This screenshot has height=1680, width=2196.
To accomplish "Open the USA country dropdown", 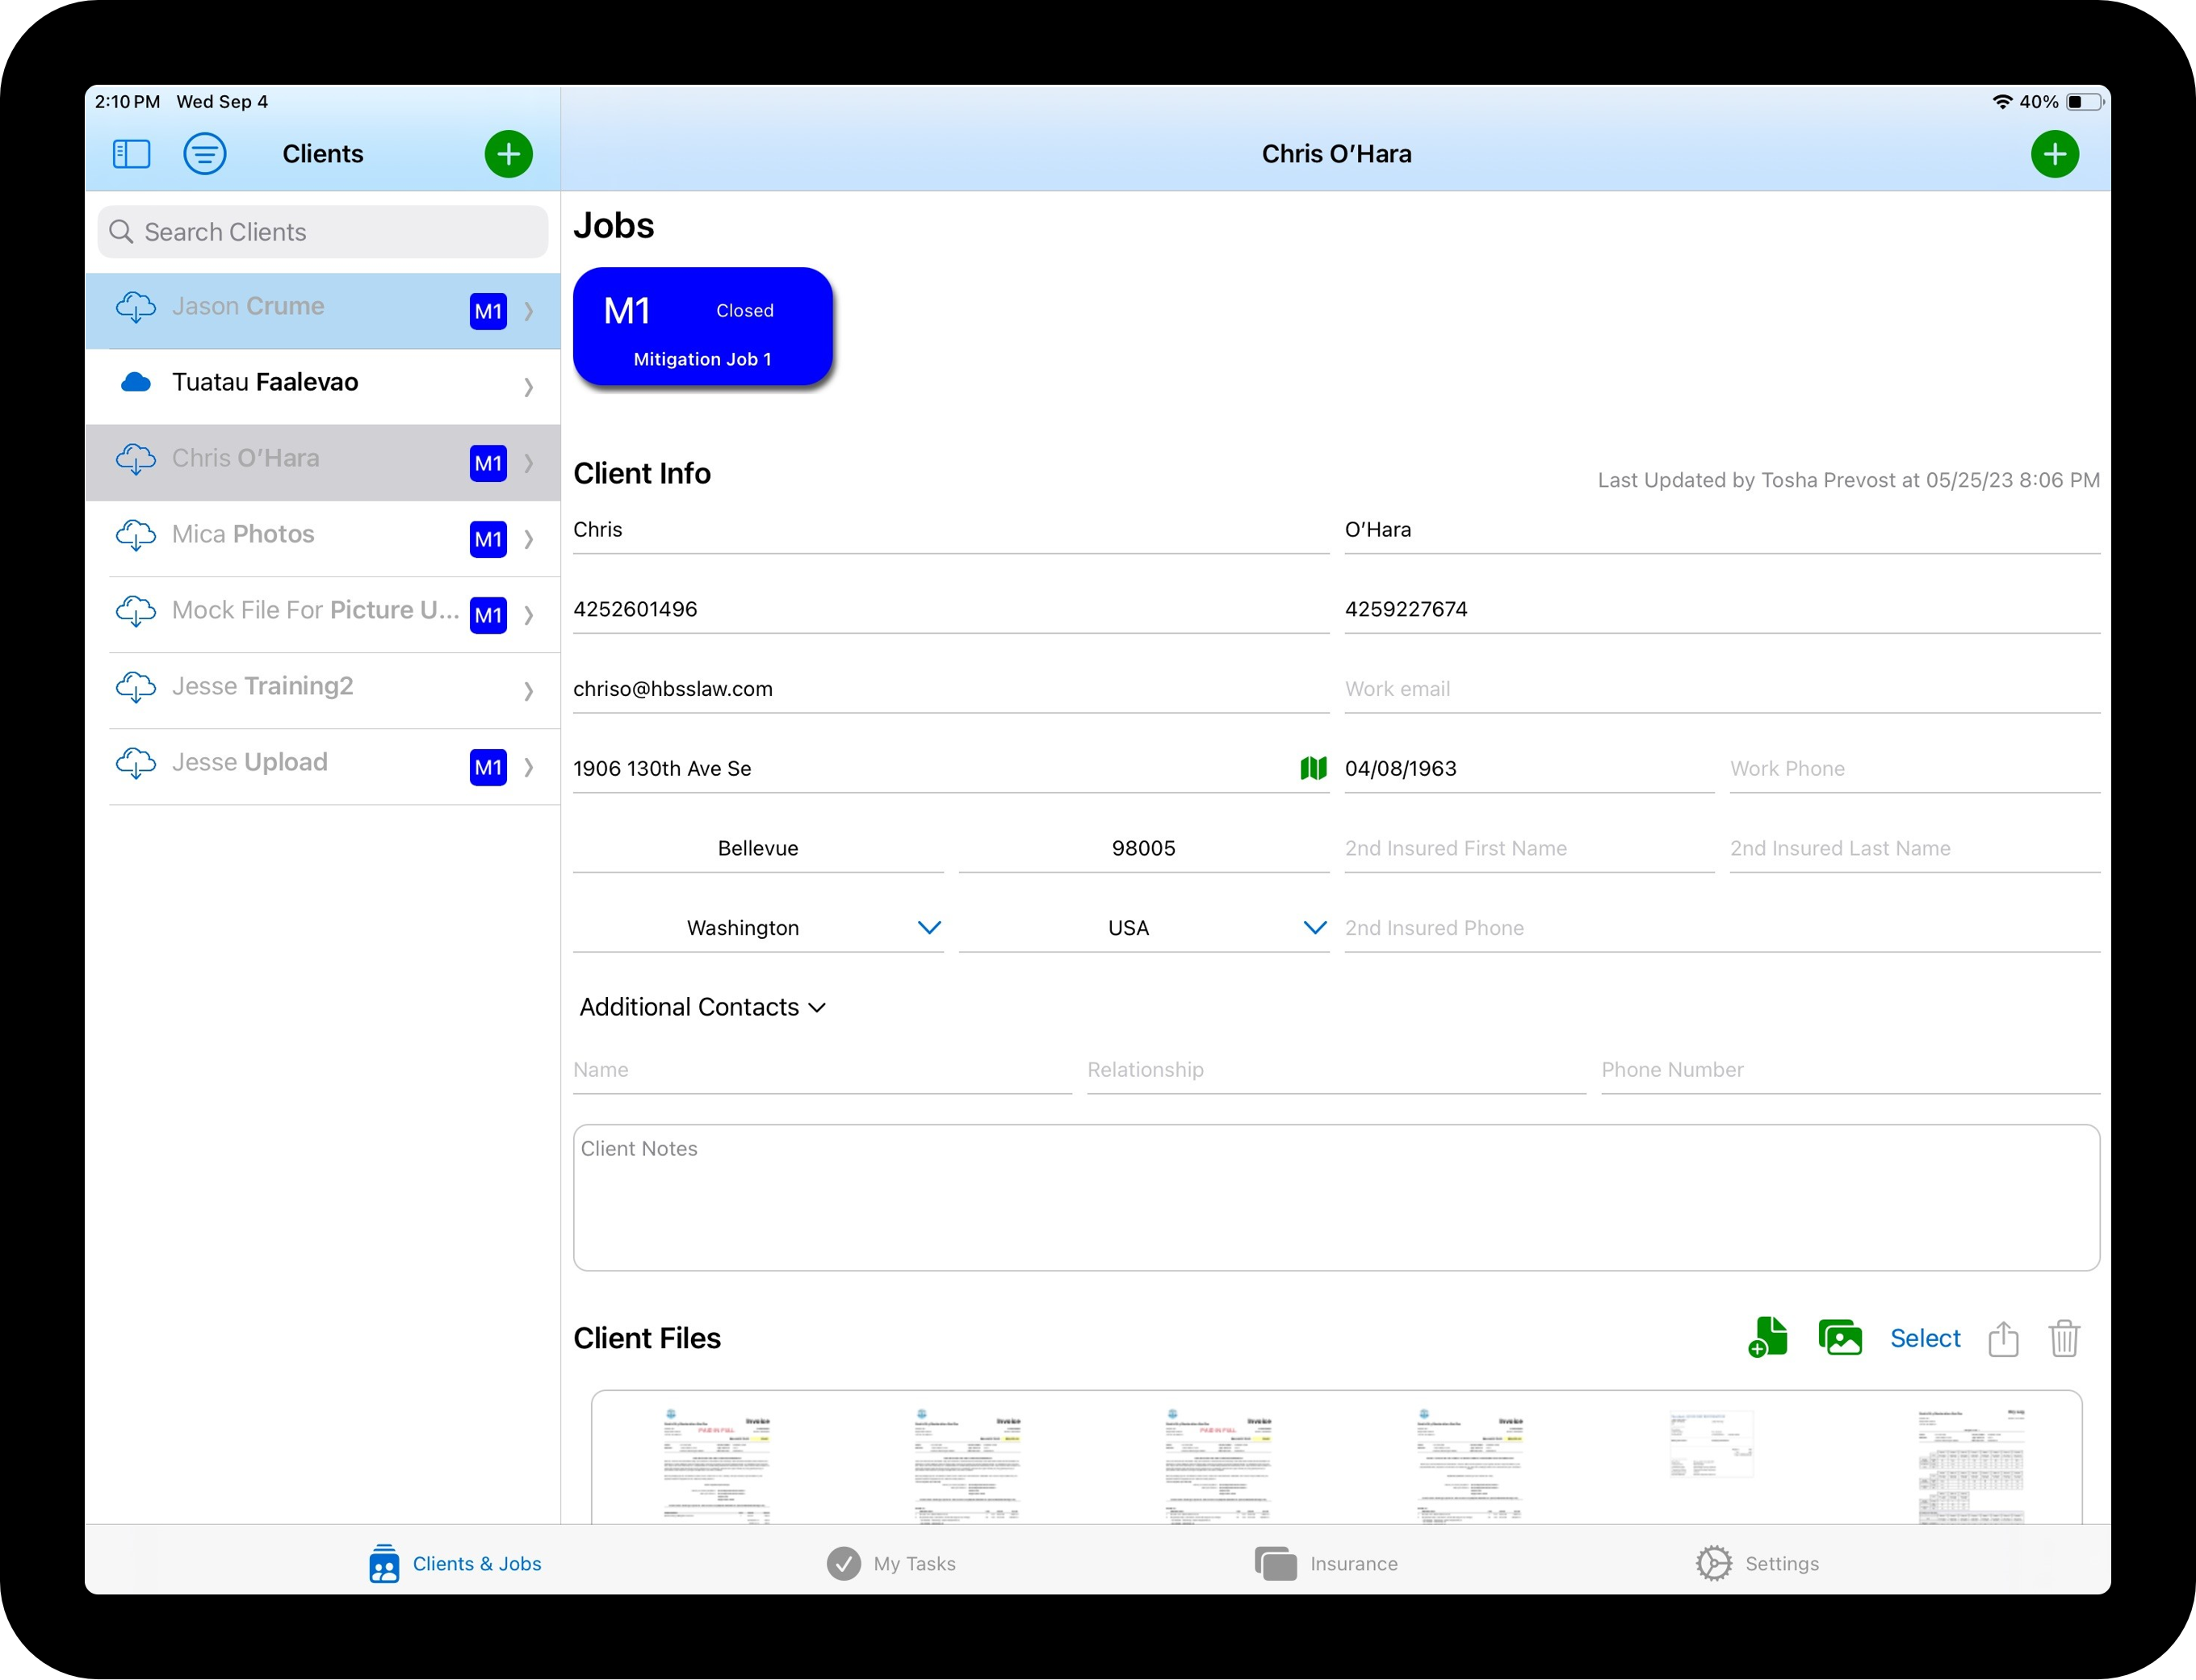I will point(1314,928).
